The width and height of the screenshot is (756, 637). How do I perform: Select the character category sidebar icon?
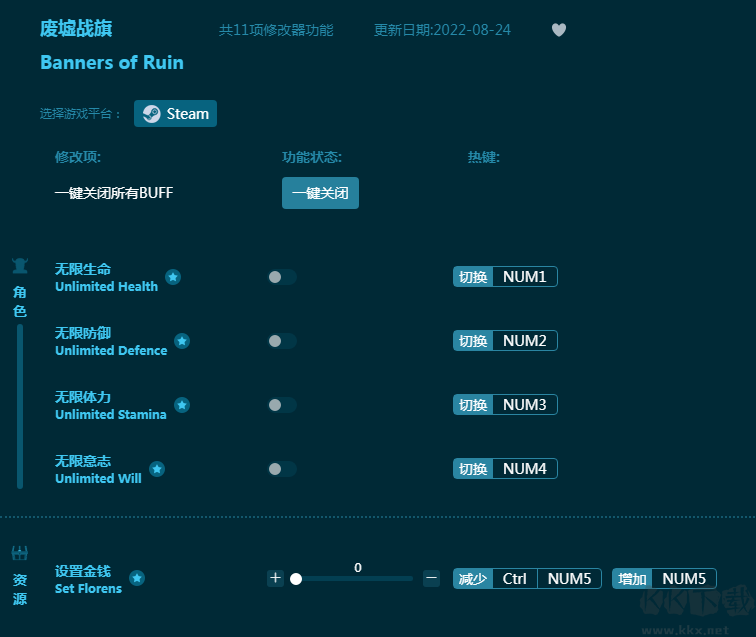coord(20,266)
